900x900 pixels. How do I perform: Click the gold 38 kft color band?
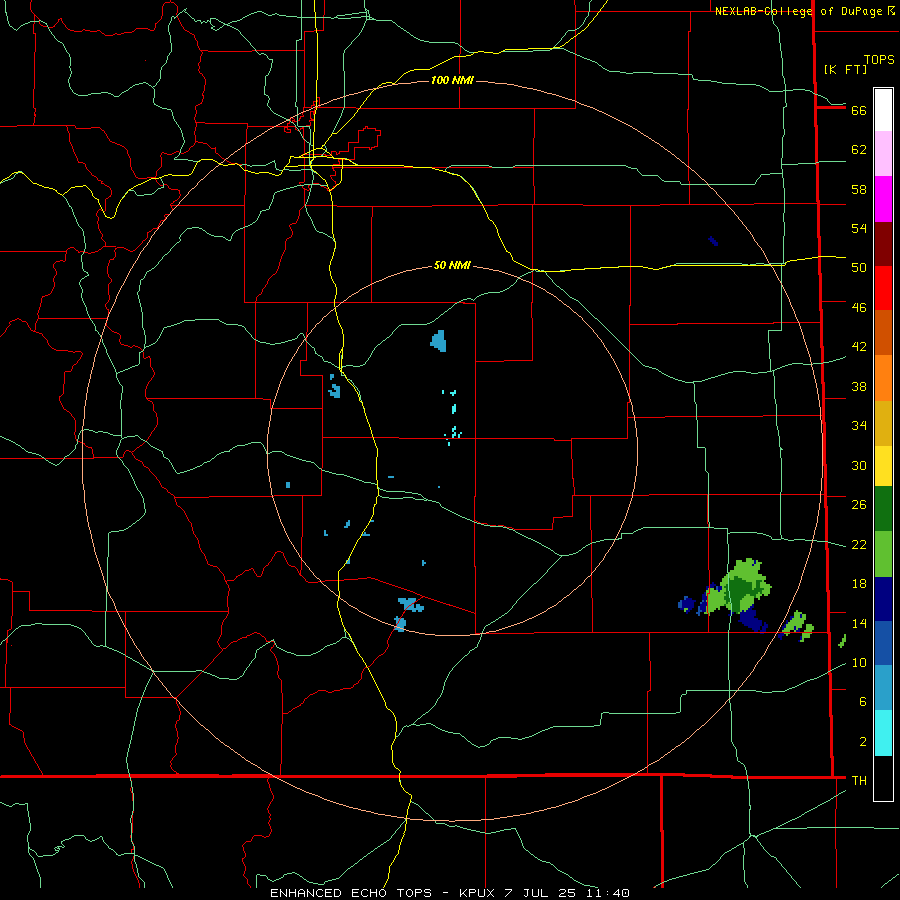[x=883, y=423]
